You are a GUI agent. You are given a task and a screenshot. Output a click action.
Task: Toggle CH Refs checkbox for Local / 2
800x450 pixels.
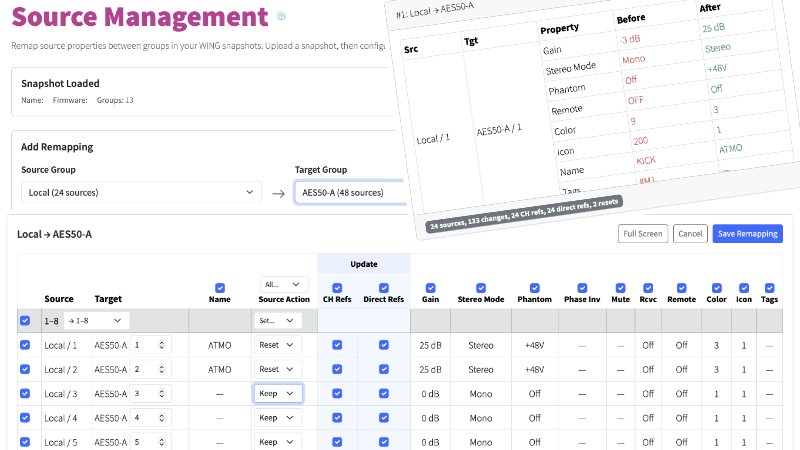tap(337, 369)
